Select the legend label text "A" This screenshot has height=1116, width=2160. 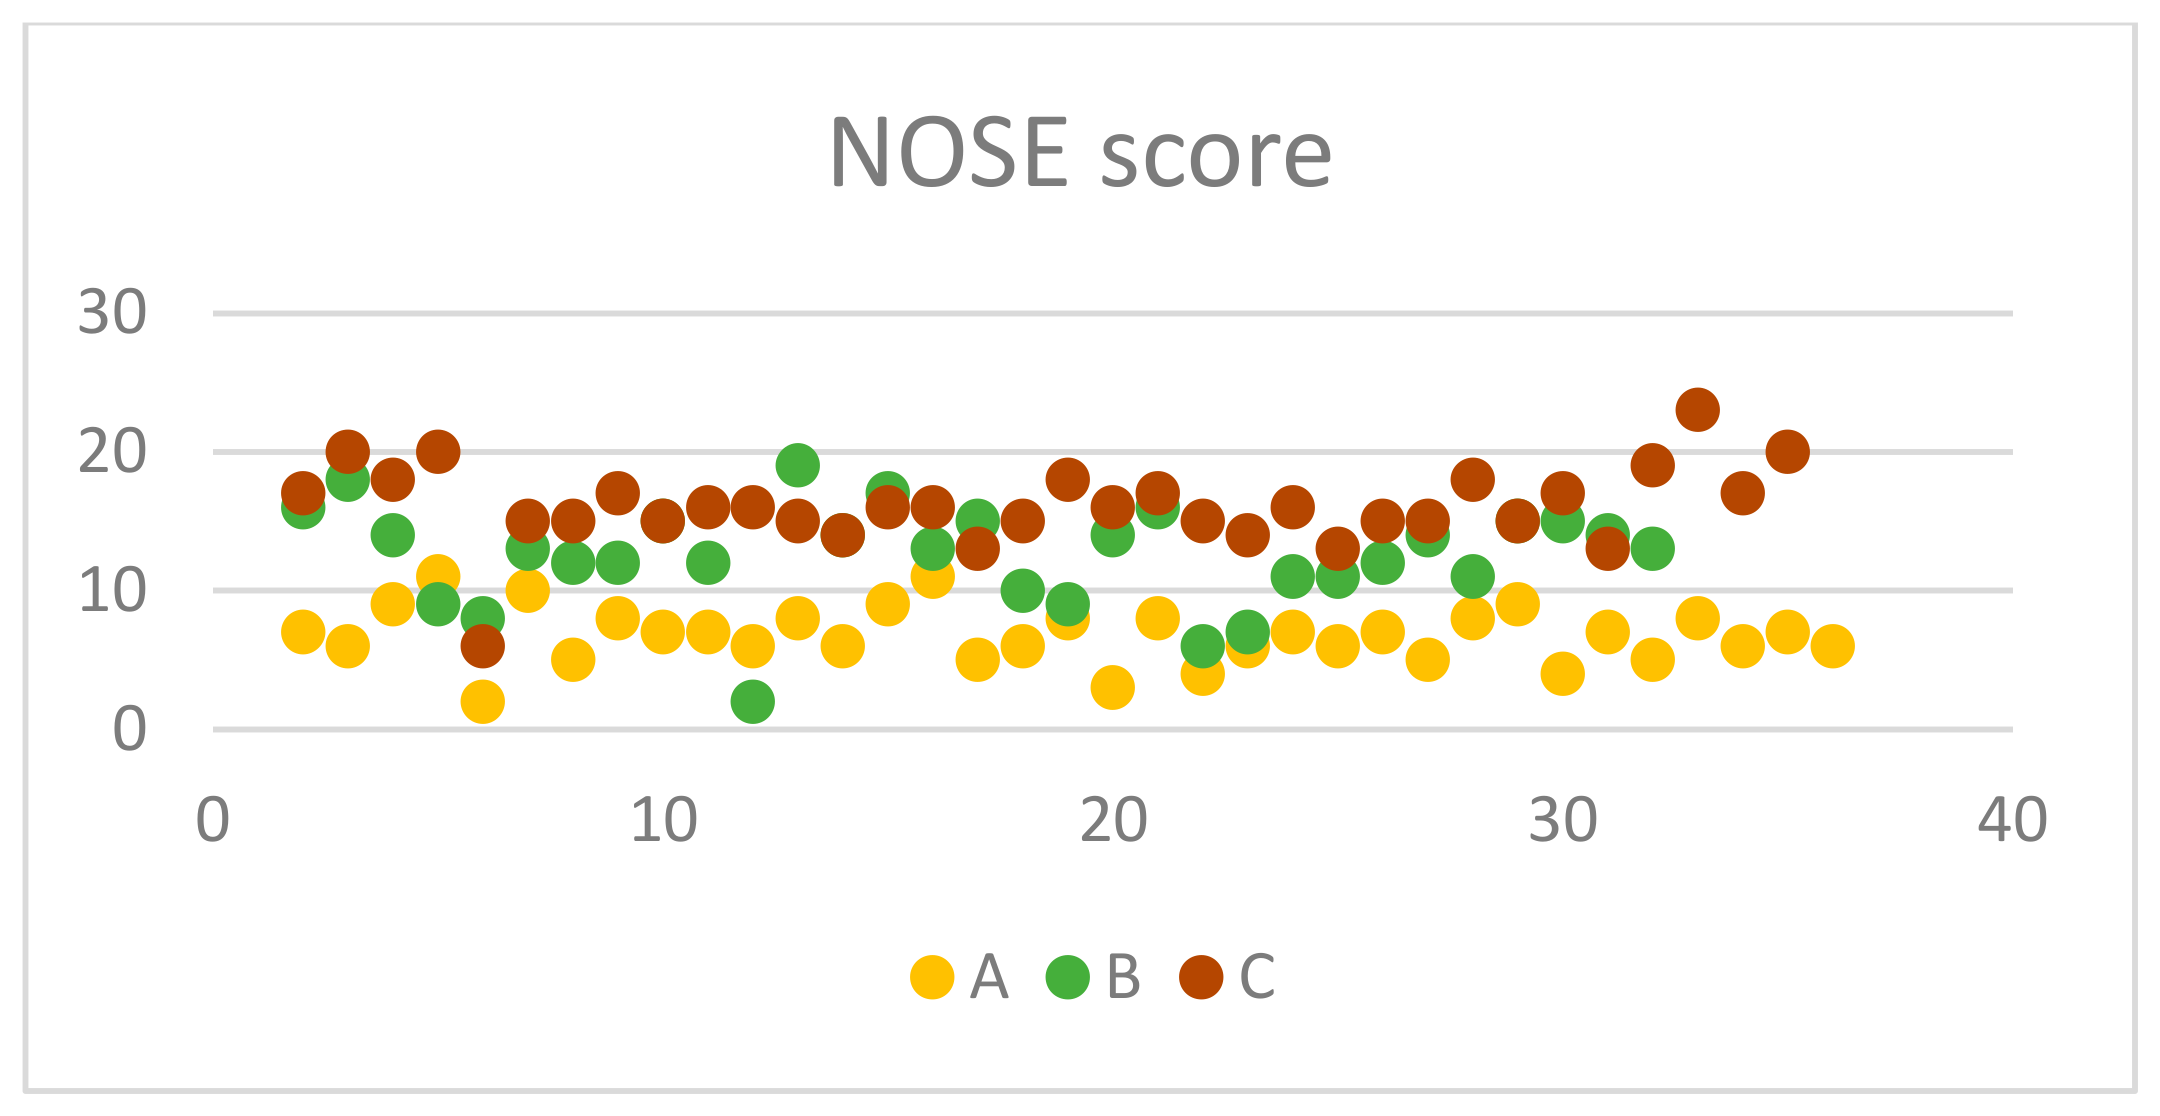(x=989, y=976)
